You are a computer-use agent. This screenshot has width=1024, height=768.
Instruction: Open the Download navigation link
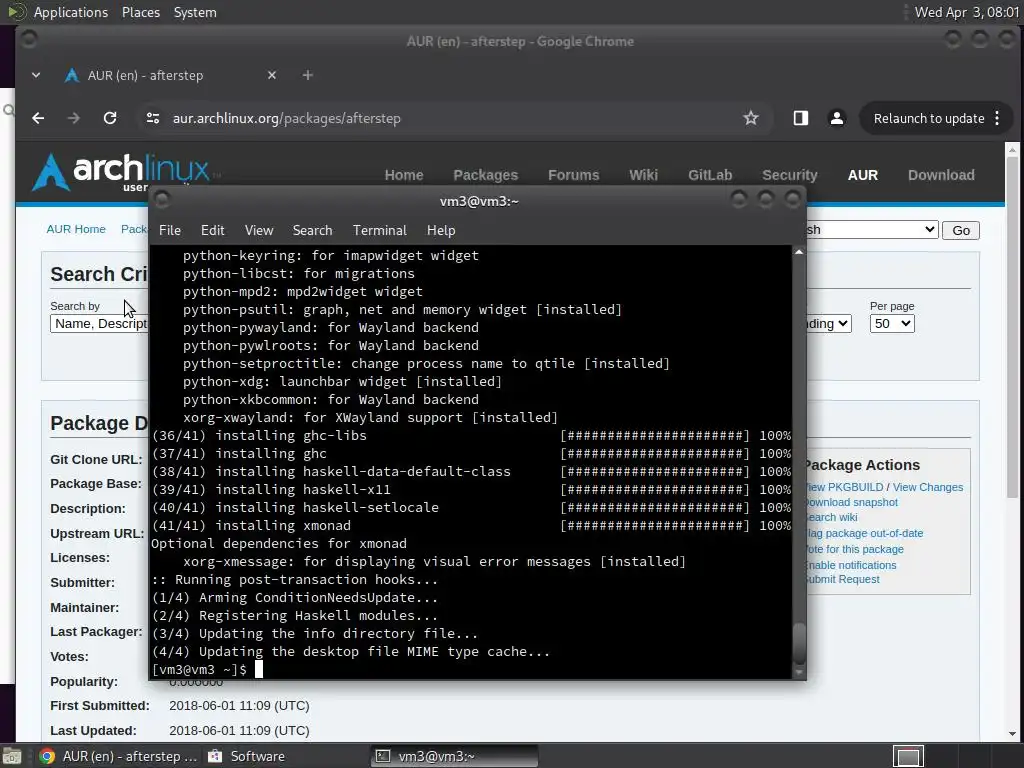[x=941, y=175]
